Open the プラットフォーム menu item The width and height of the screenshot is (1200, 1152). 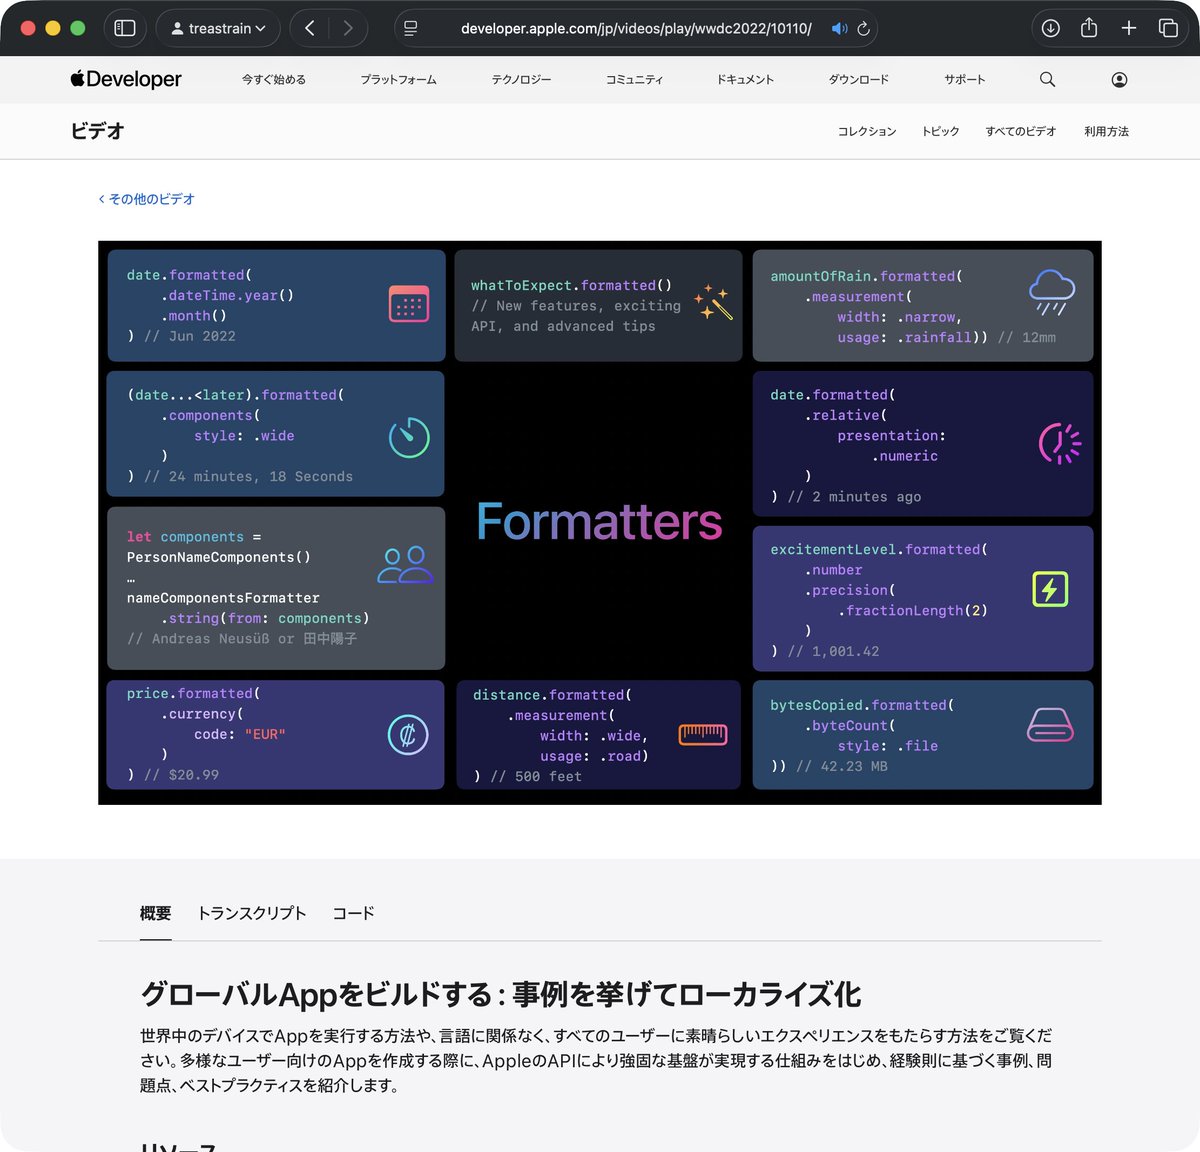[x=399, y=79]
